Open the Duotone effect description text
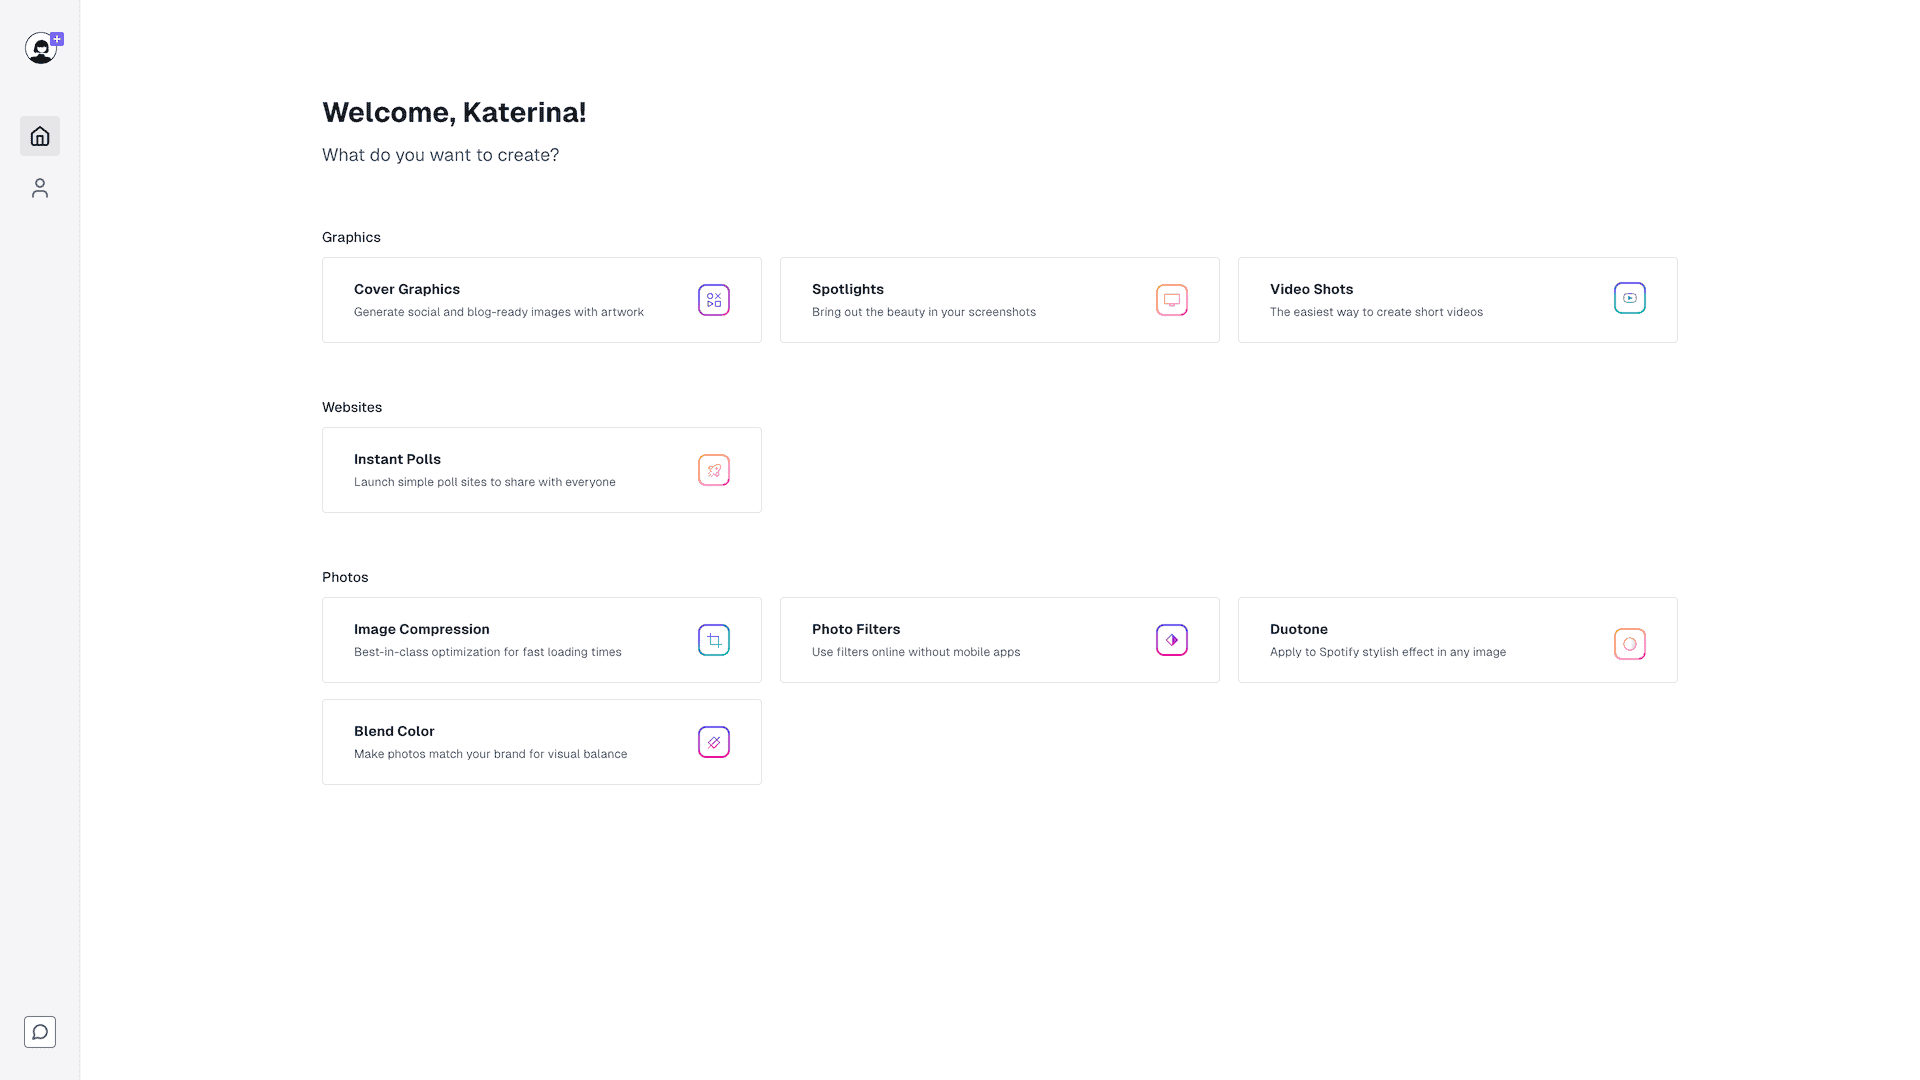 tap(1388, 652)
